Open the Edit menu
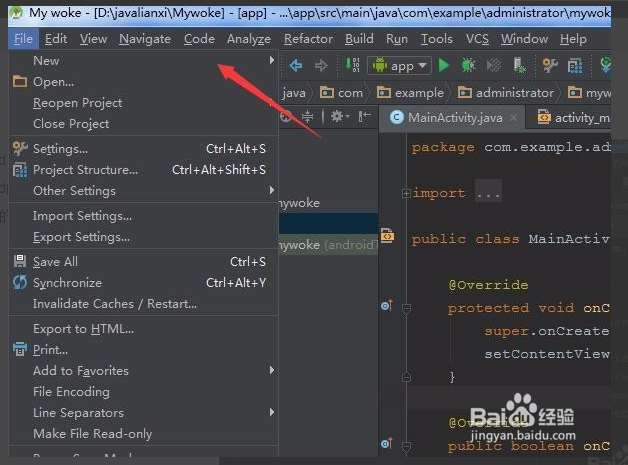628x465 pixels. (x=56, y=39)
